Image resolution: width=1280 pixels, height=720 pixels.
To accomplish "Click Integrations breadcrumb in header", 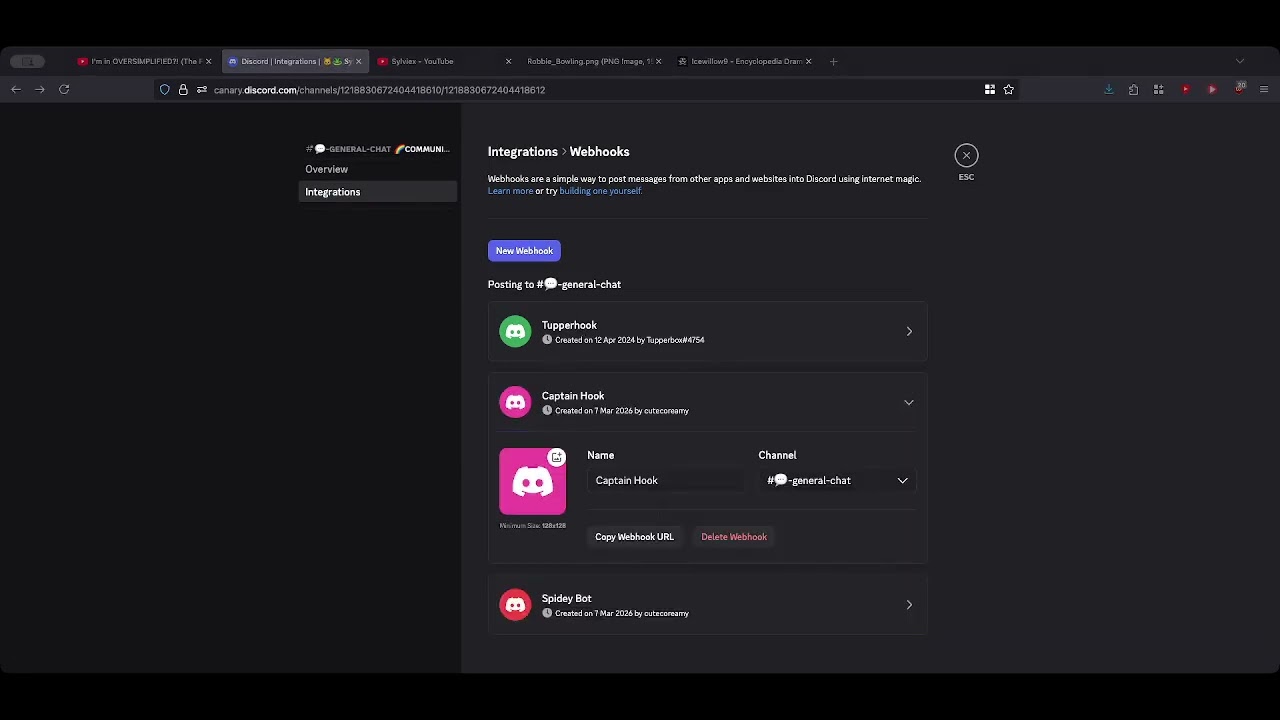I will 523,152.
